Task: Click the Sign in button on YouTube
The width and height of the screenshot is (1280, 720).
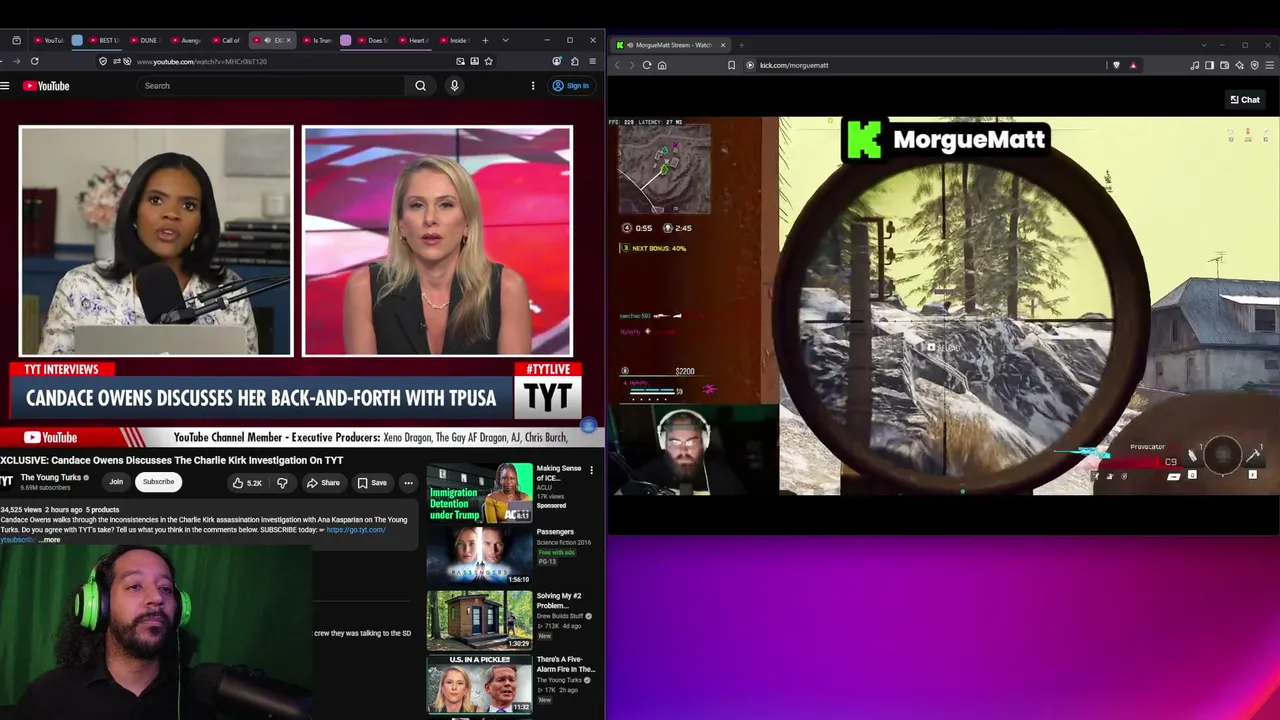Action: 571,86
